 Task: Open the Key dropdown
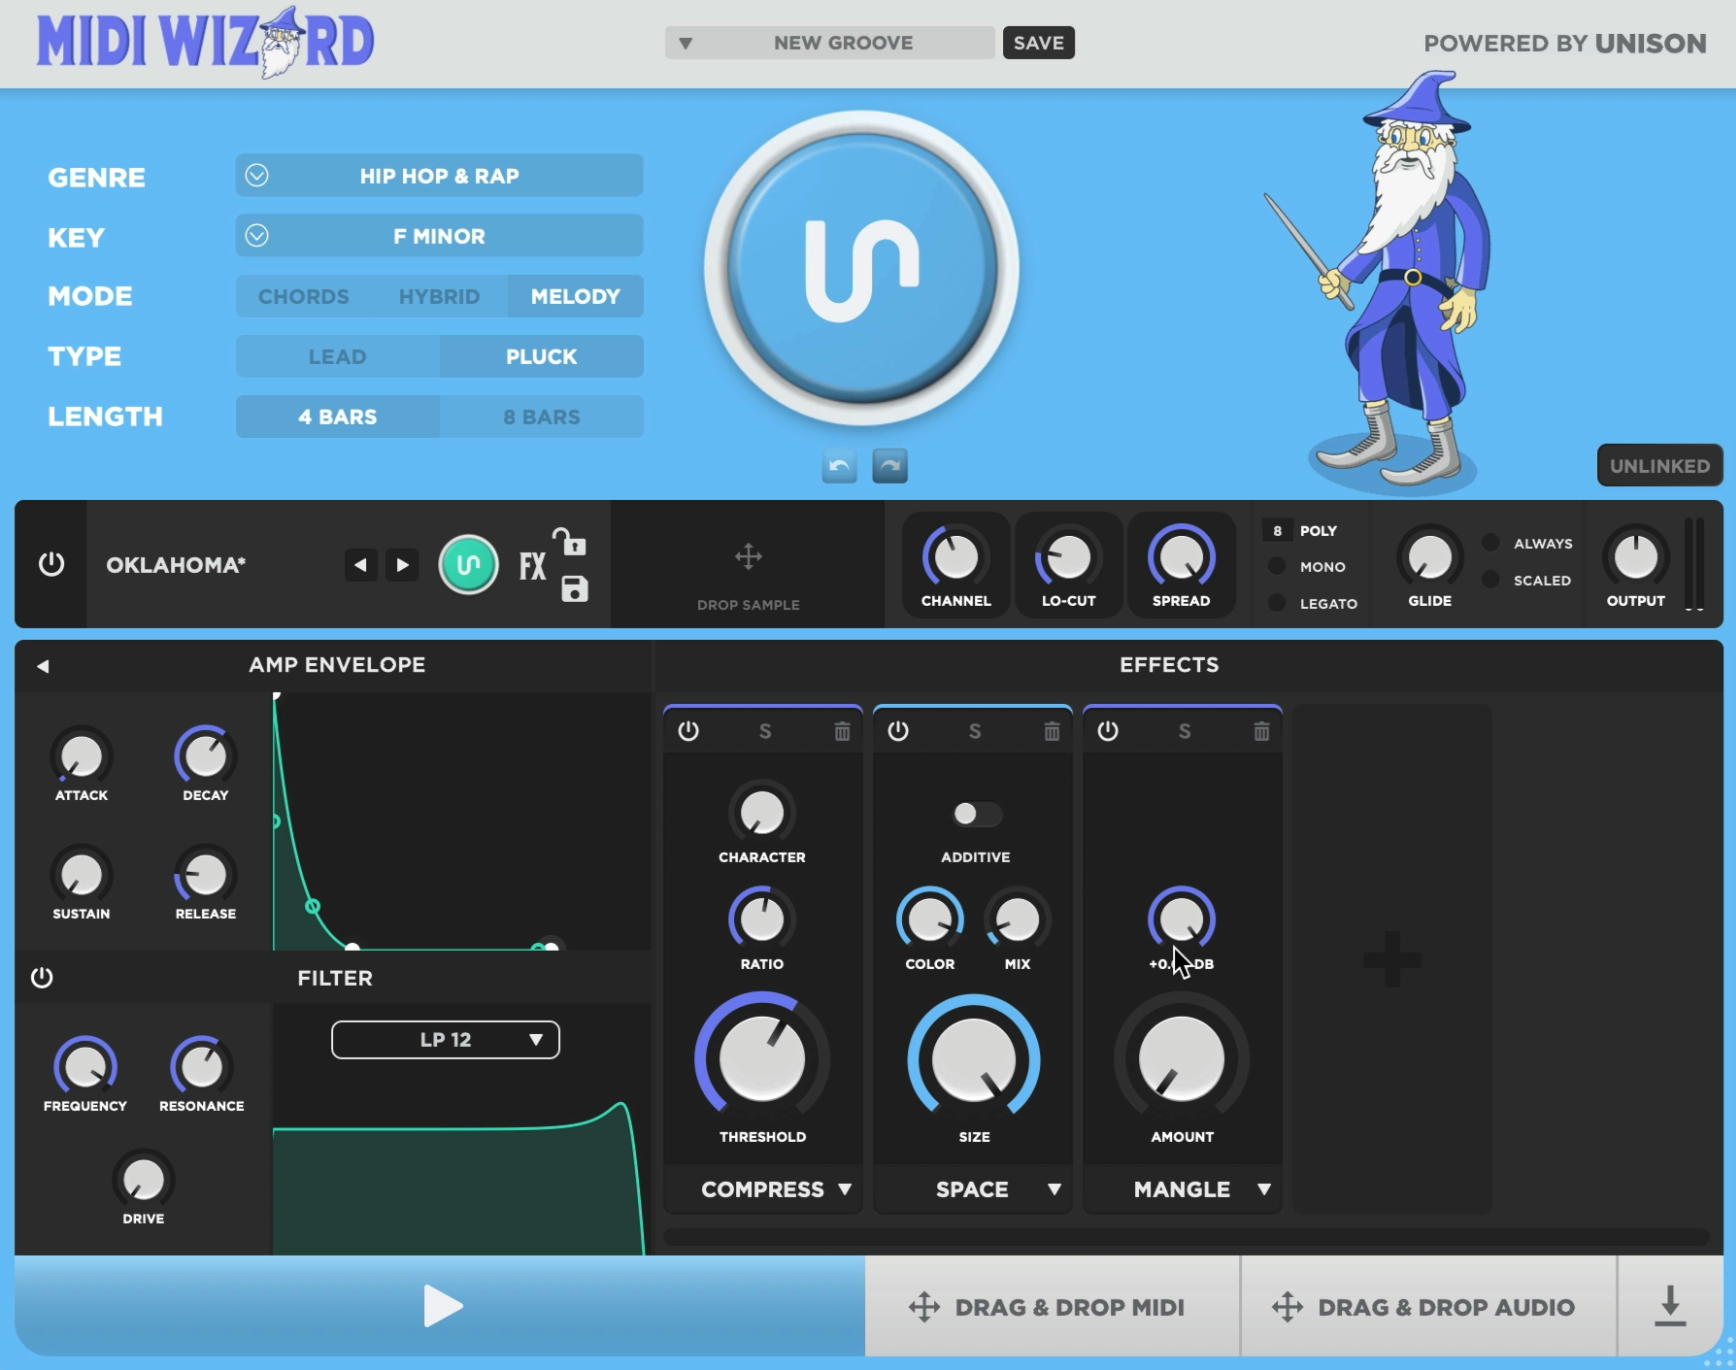pos(439,236)
